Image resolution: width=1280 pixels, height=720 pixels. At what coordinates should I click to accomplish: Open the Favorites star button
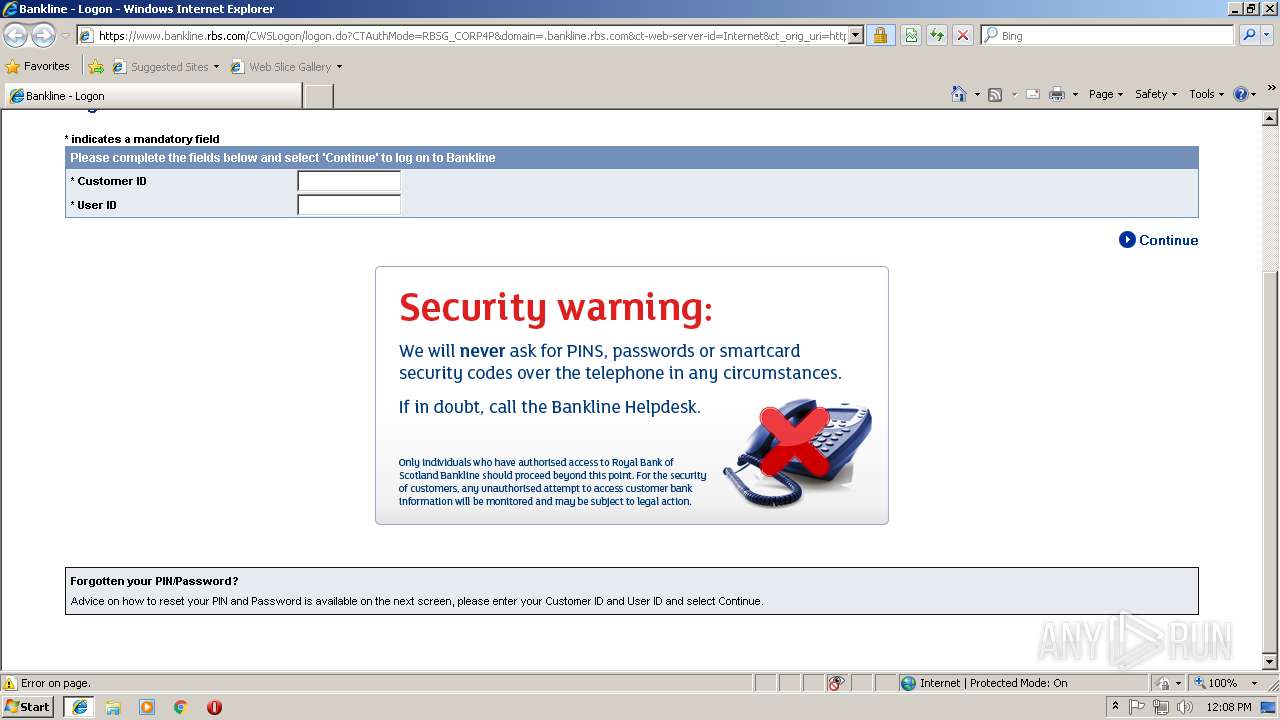(x=37, y=67)
